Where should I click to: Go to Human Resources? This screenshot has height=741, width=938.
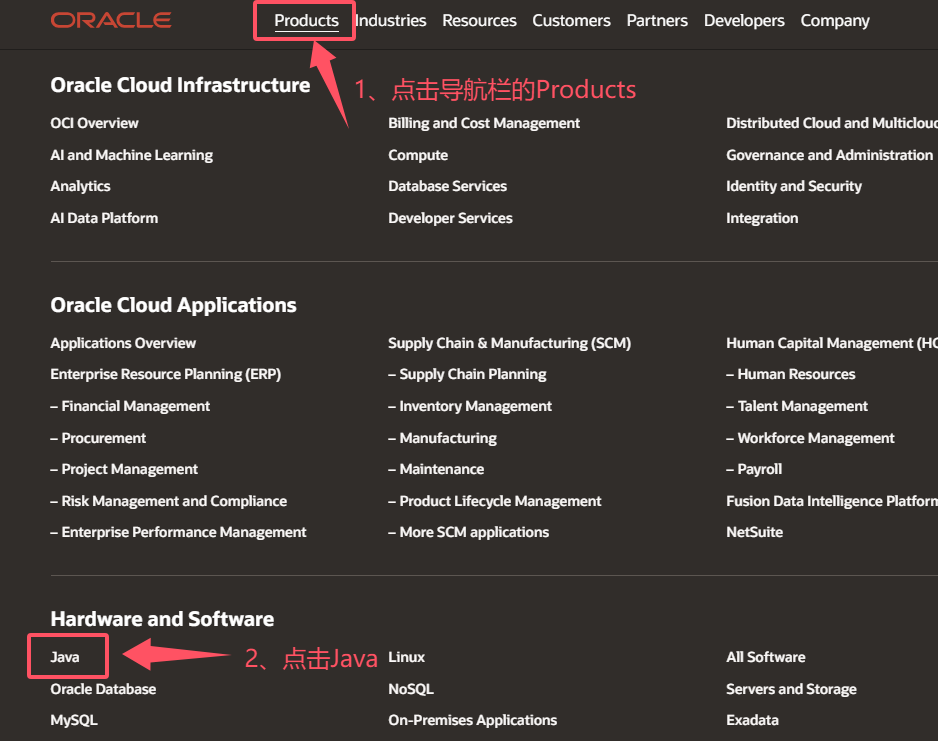tap(791, 374)
